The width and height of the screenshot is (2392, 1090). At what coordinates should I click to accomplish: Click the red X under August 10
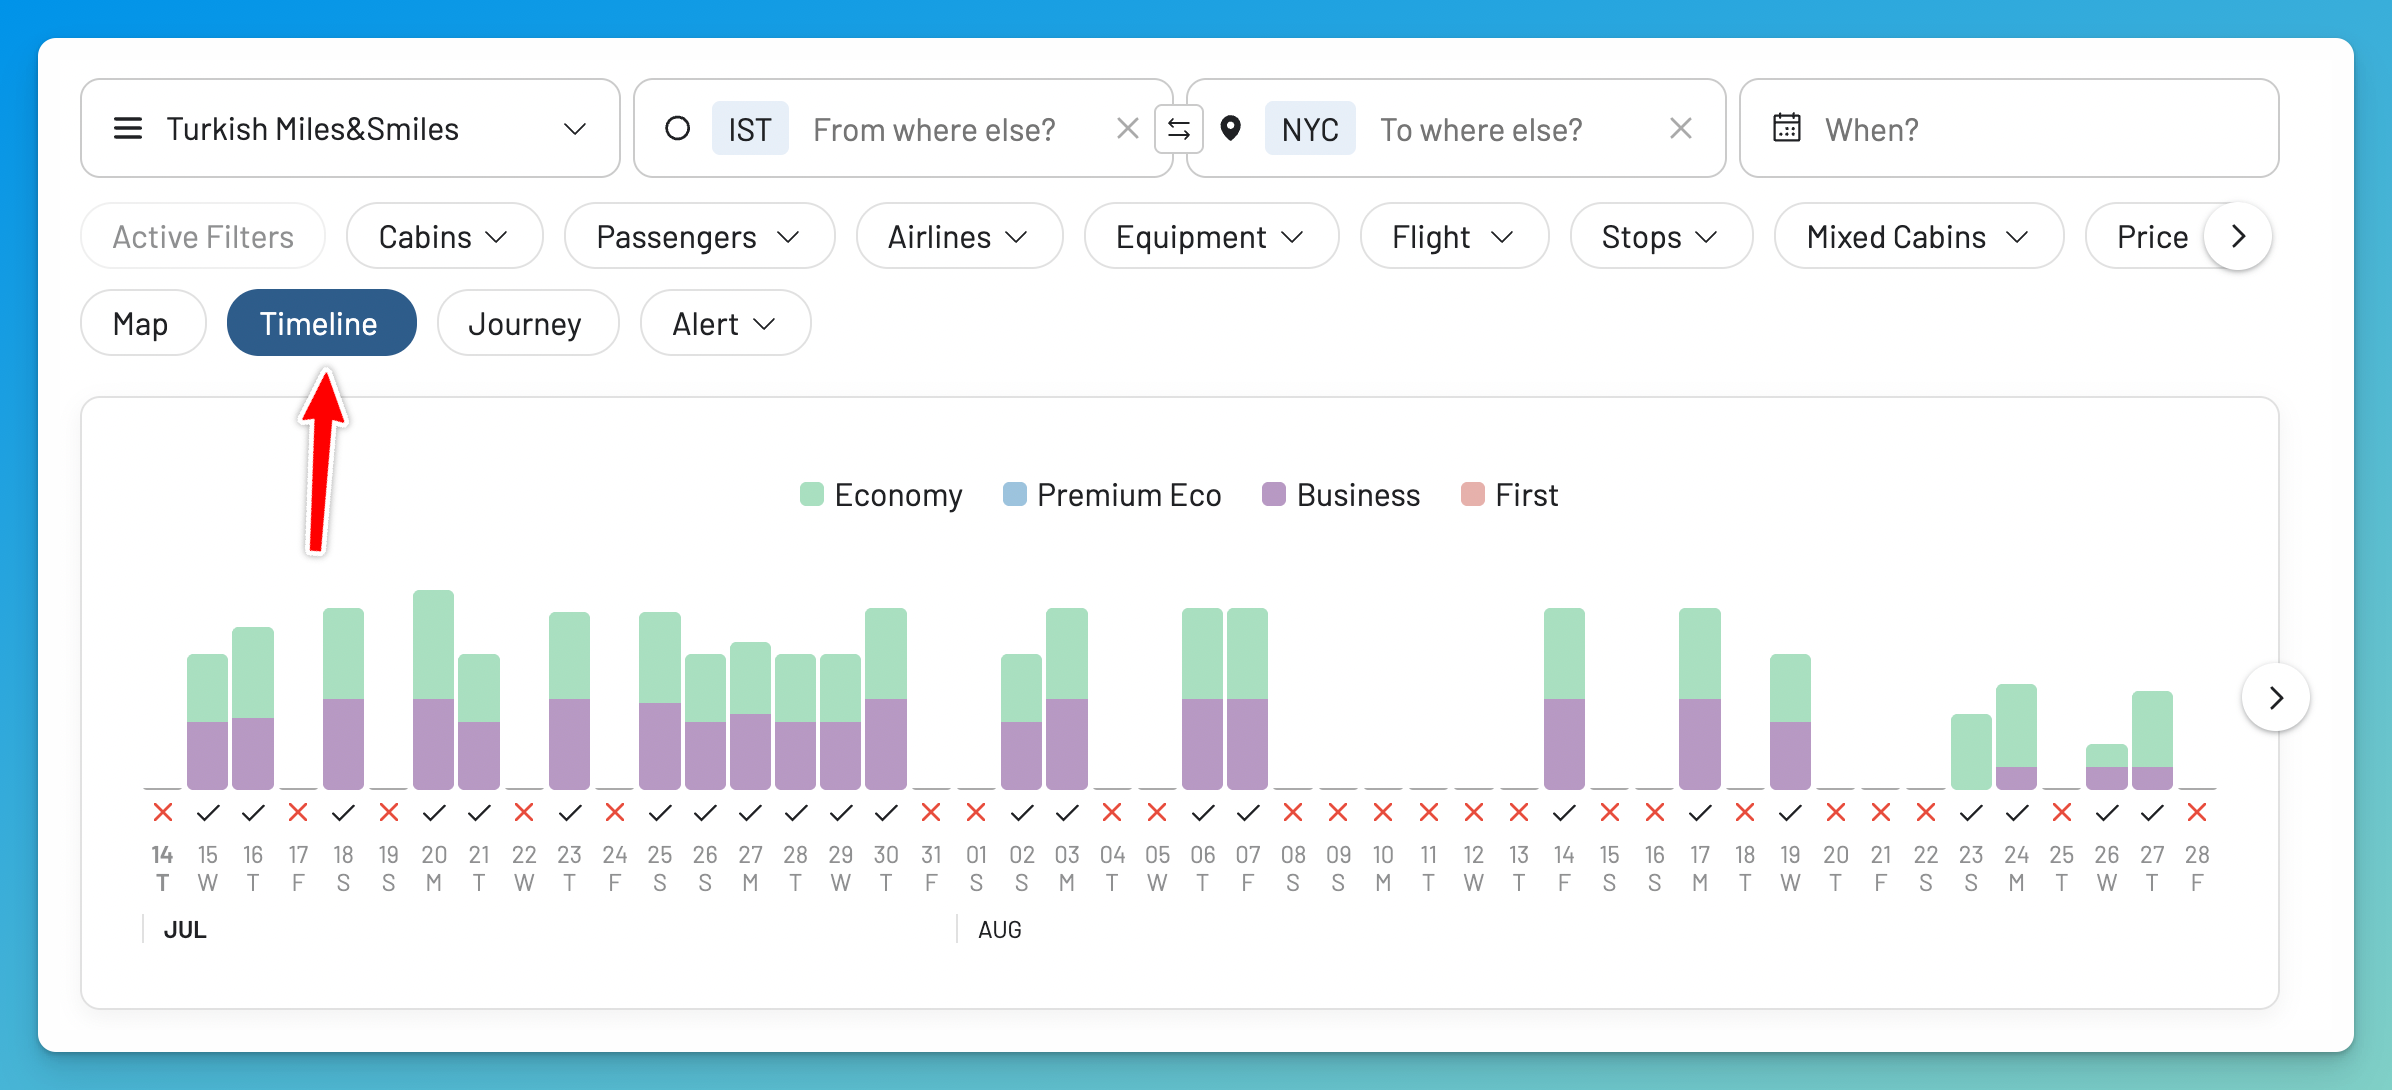click(x=1383, y=813)
